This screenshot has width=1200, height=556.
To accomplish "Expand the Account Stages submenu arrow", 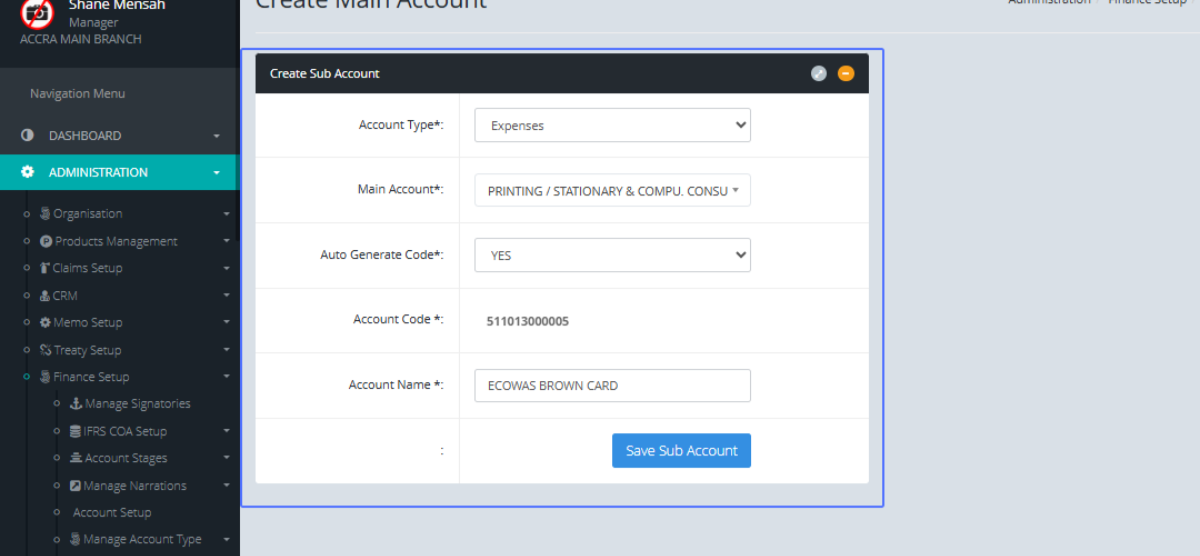I will click(226, 458).
